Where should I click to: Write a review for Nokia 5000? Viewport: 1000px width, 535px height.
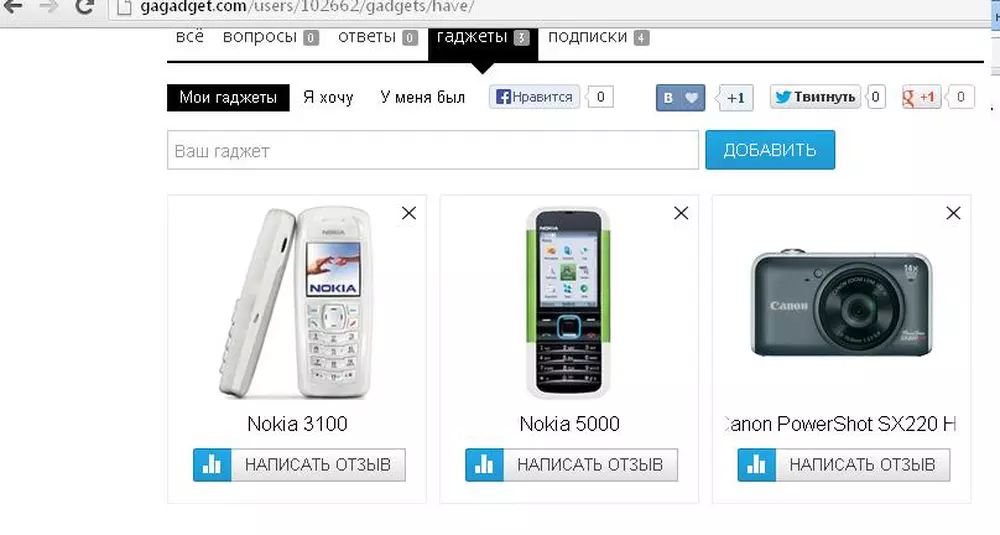[x=571, y=465]
